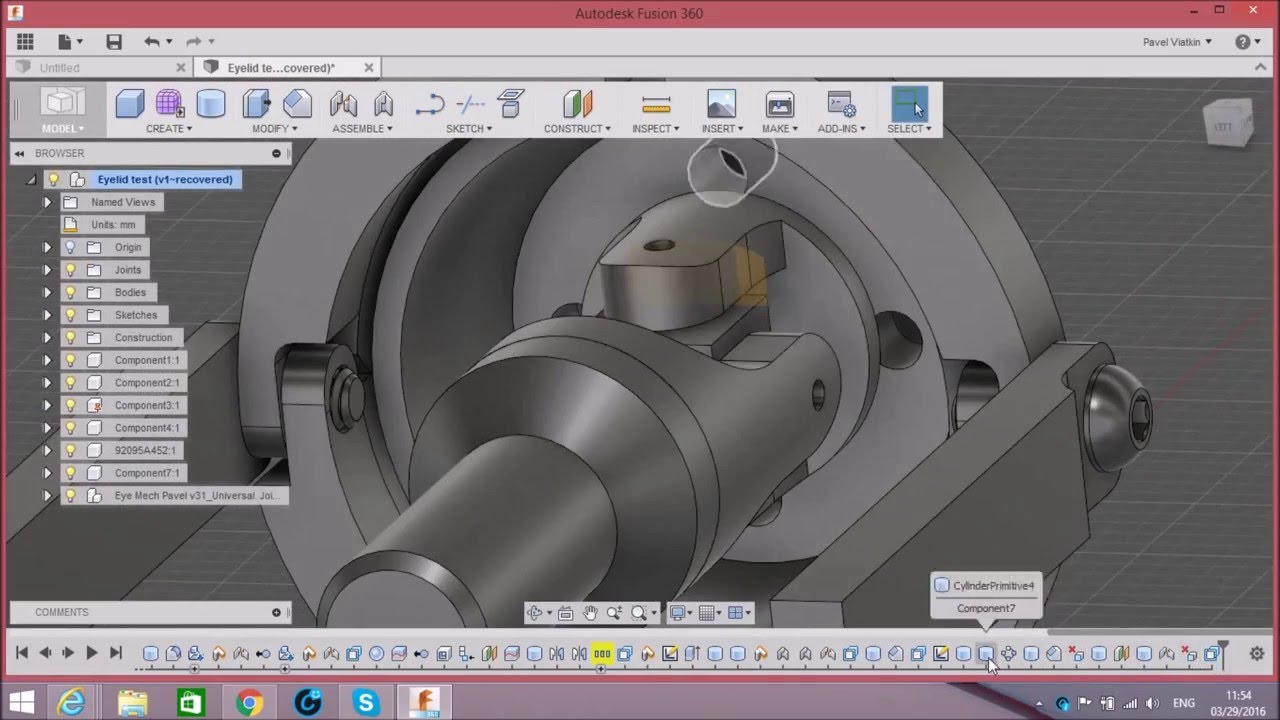Select the Measure tool in Inspect
This screenshot has height=720, width=1280.
(x=656, y=104)
